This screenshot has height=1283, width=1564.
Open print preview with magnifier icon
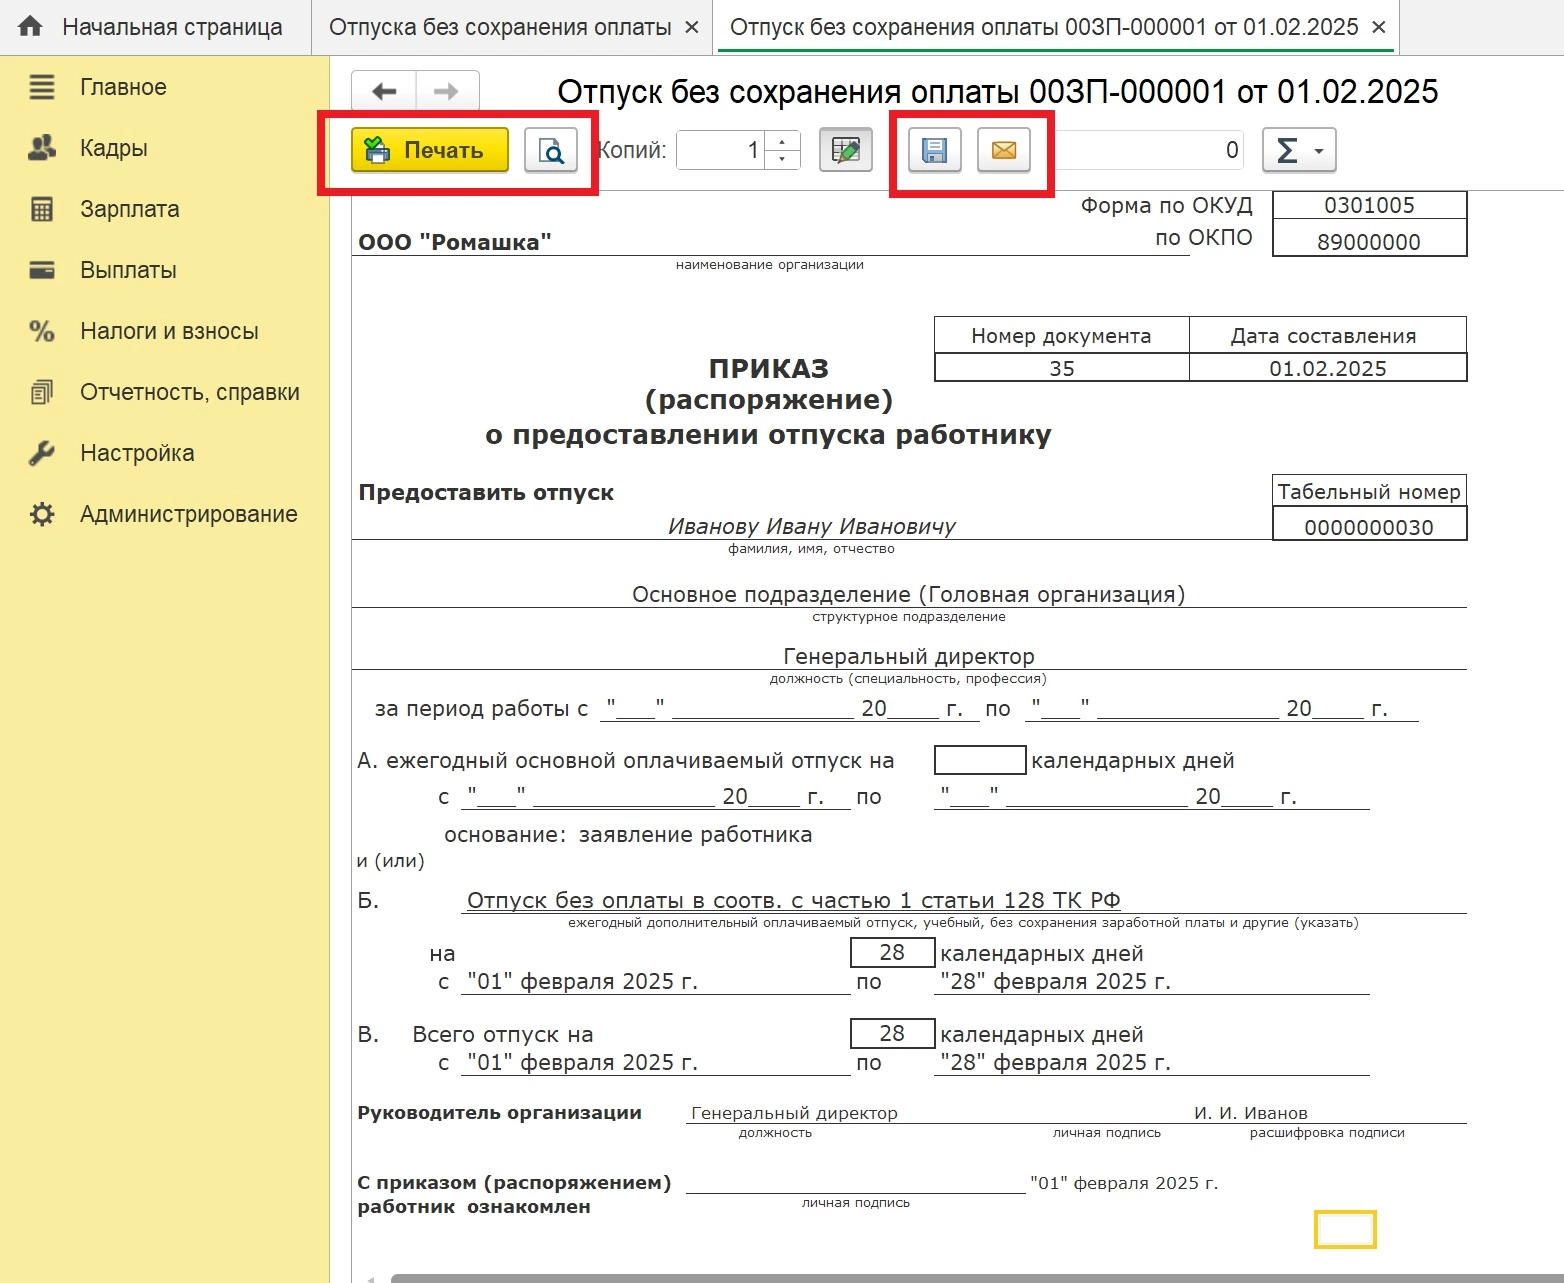[x=551, y=150]
